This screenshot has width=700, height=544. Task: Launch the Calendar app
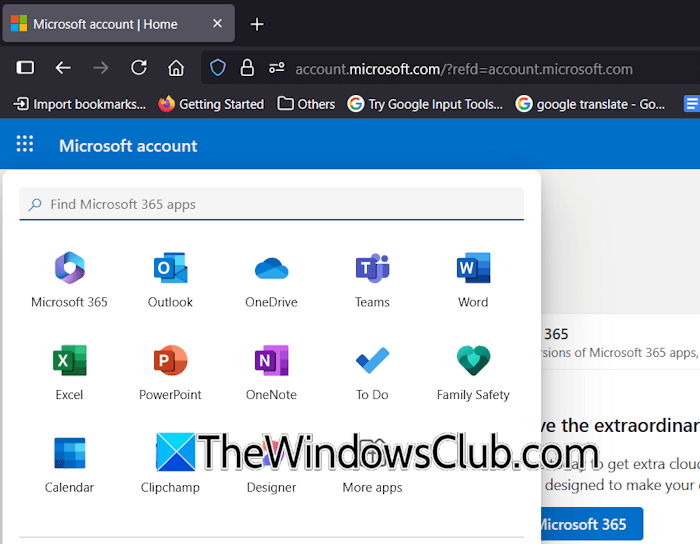[x=70, y=453]
